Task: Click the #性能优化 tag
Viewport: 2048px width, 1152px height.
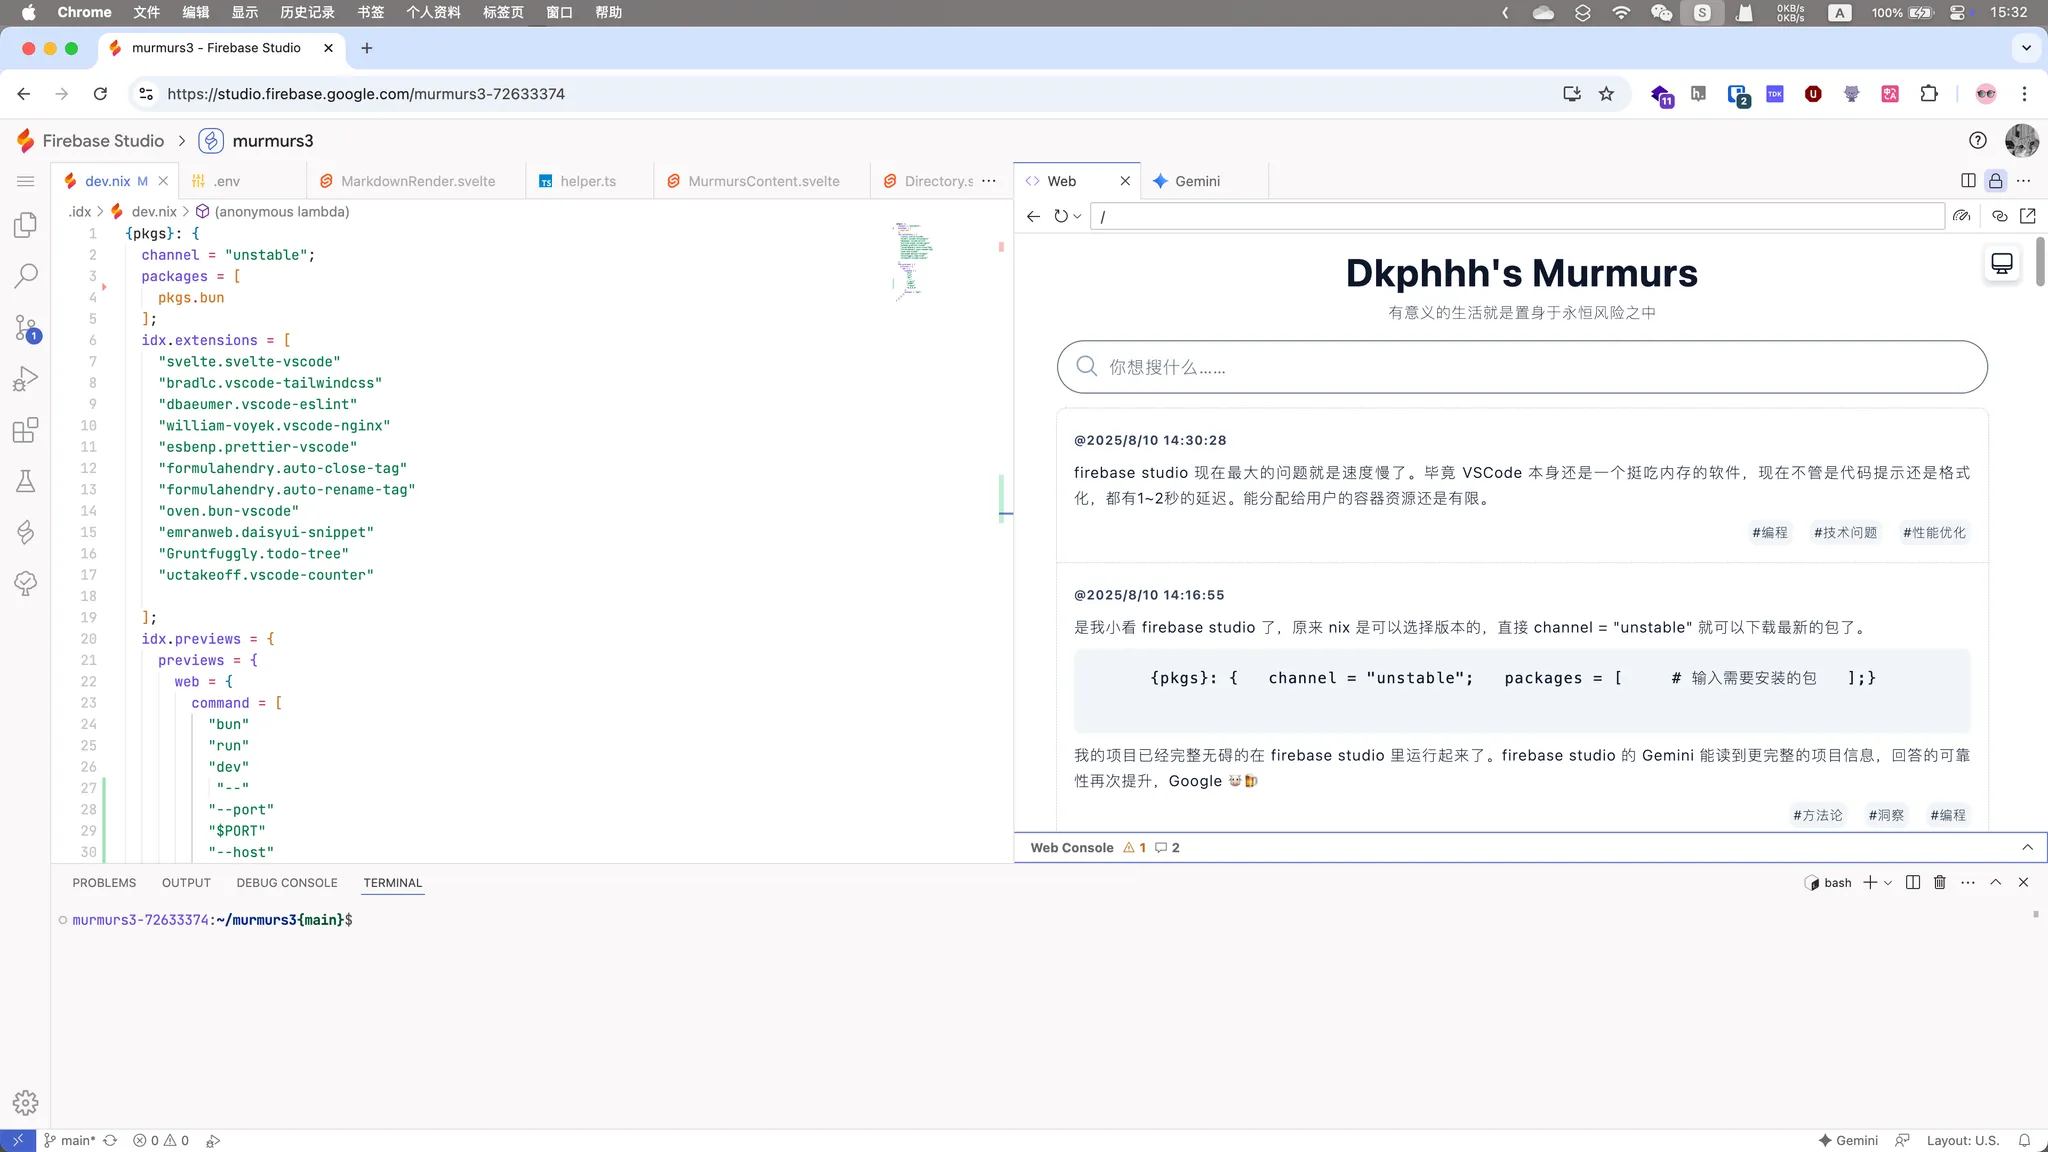Action: click(x=1934, y=533)
